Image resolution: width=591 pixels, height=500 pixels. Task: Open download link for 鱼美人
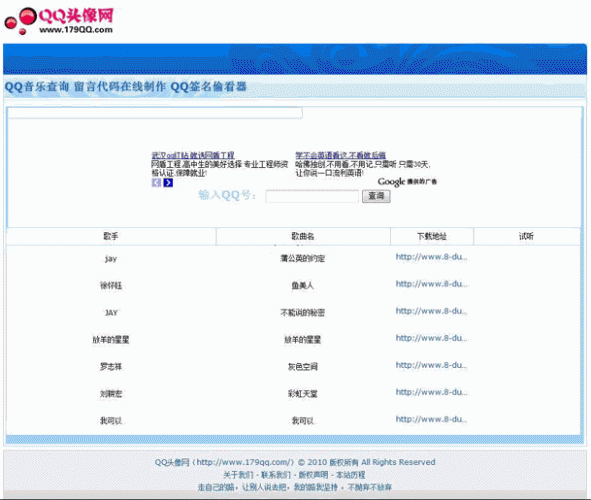pyautogui.click(x=432, y=284)
